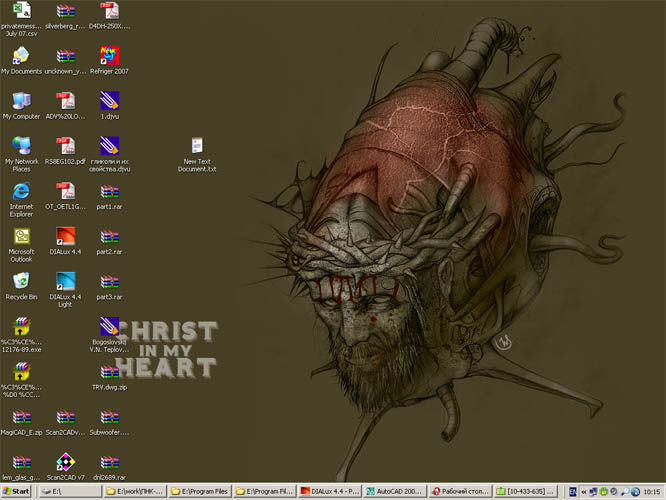This screenshot has width=666, height=500.
Task: Click the system tray clock
Action: tap(652, 491)
